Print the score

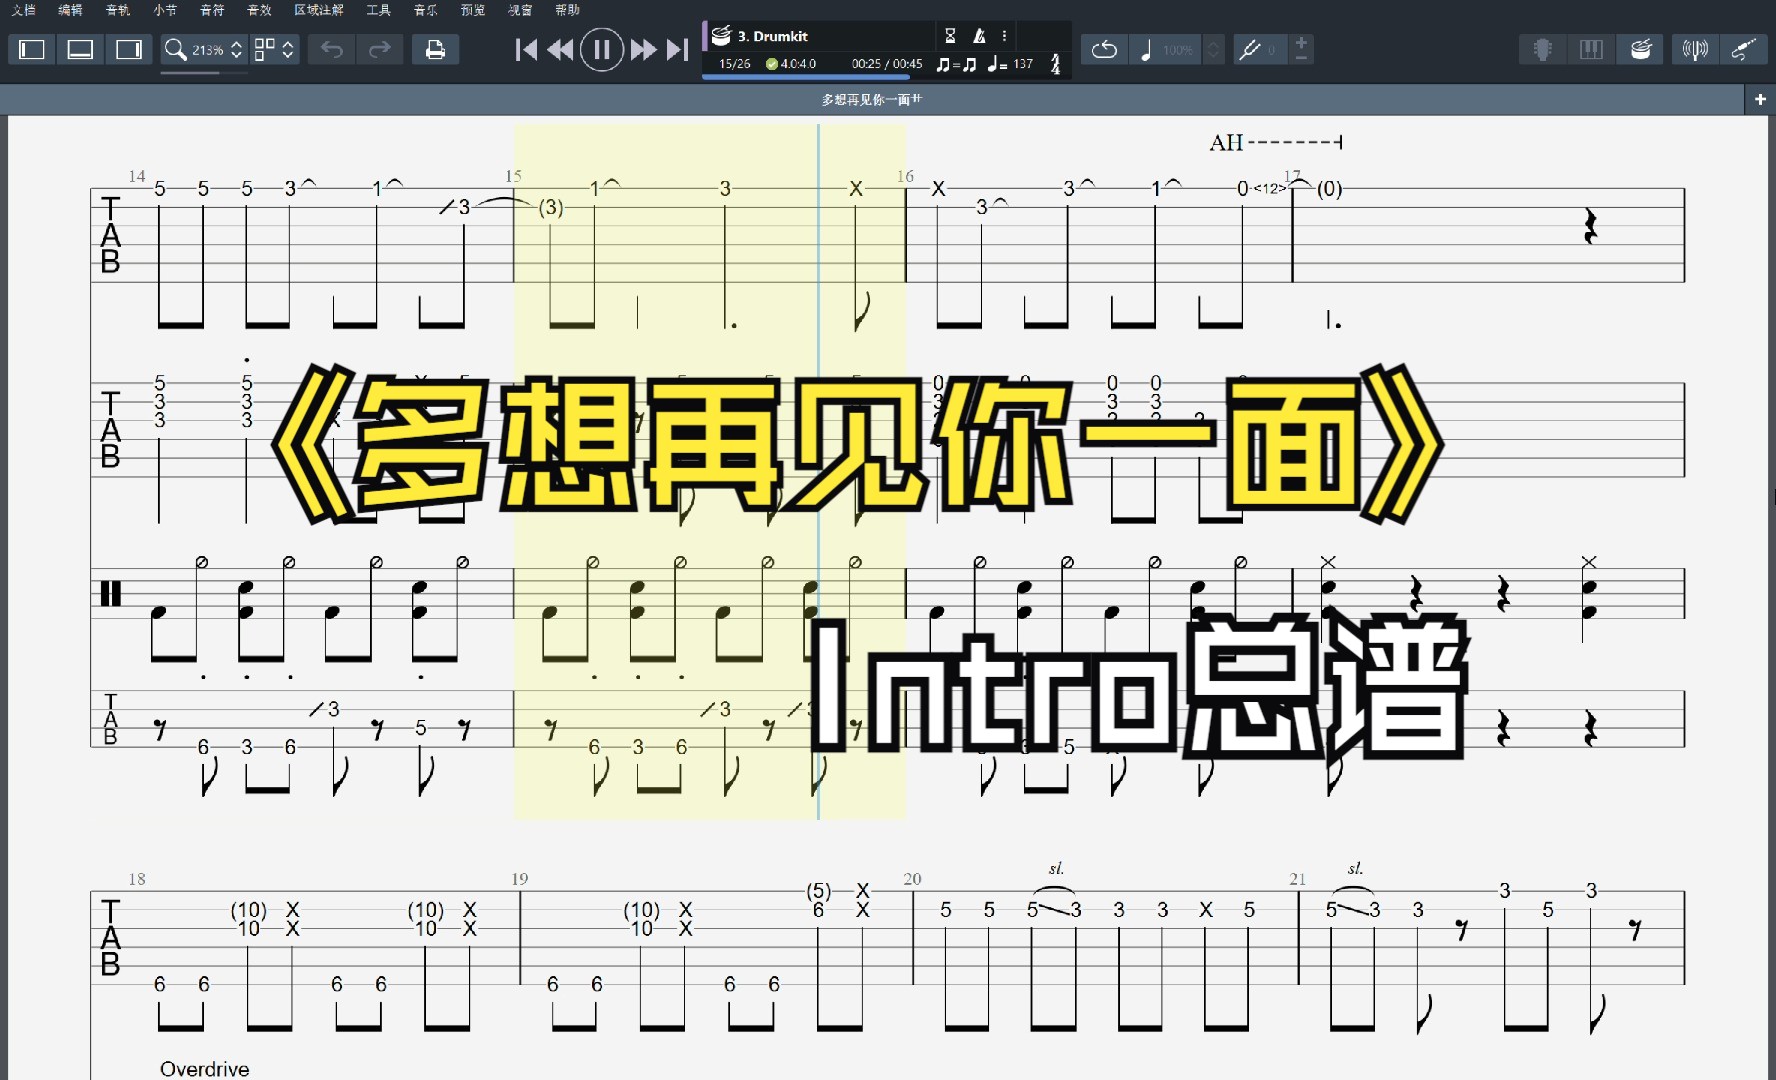click(435, 49)
